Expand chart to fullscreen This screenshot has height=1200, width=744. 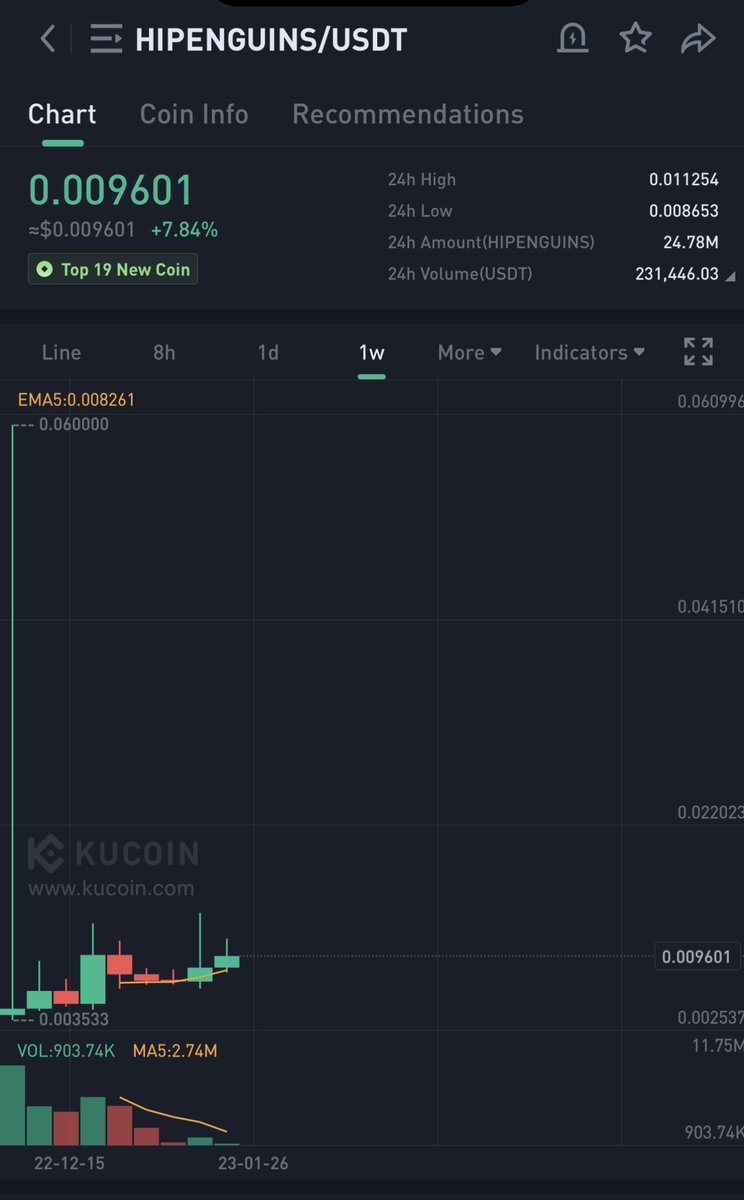click(698, 352)
